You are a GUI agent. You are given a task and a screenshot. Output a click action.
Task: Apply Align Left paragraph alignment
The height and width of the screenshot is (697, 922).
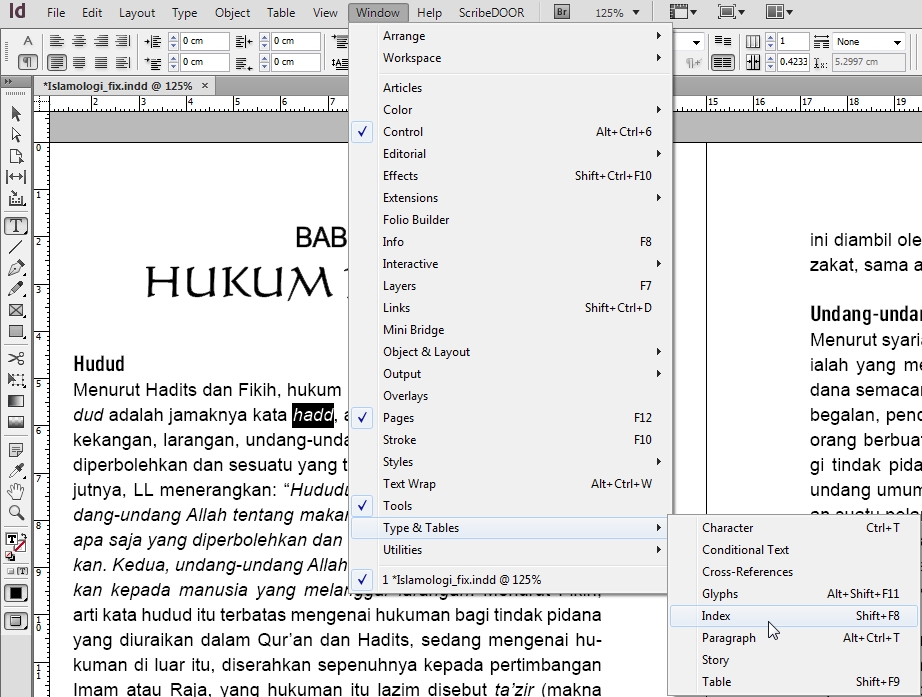(x=56, y=41)
